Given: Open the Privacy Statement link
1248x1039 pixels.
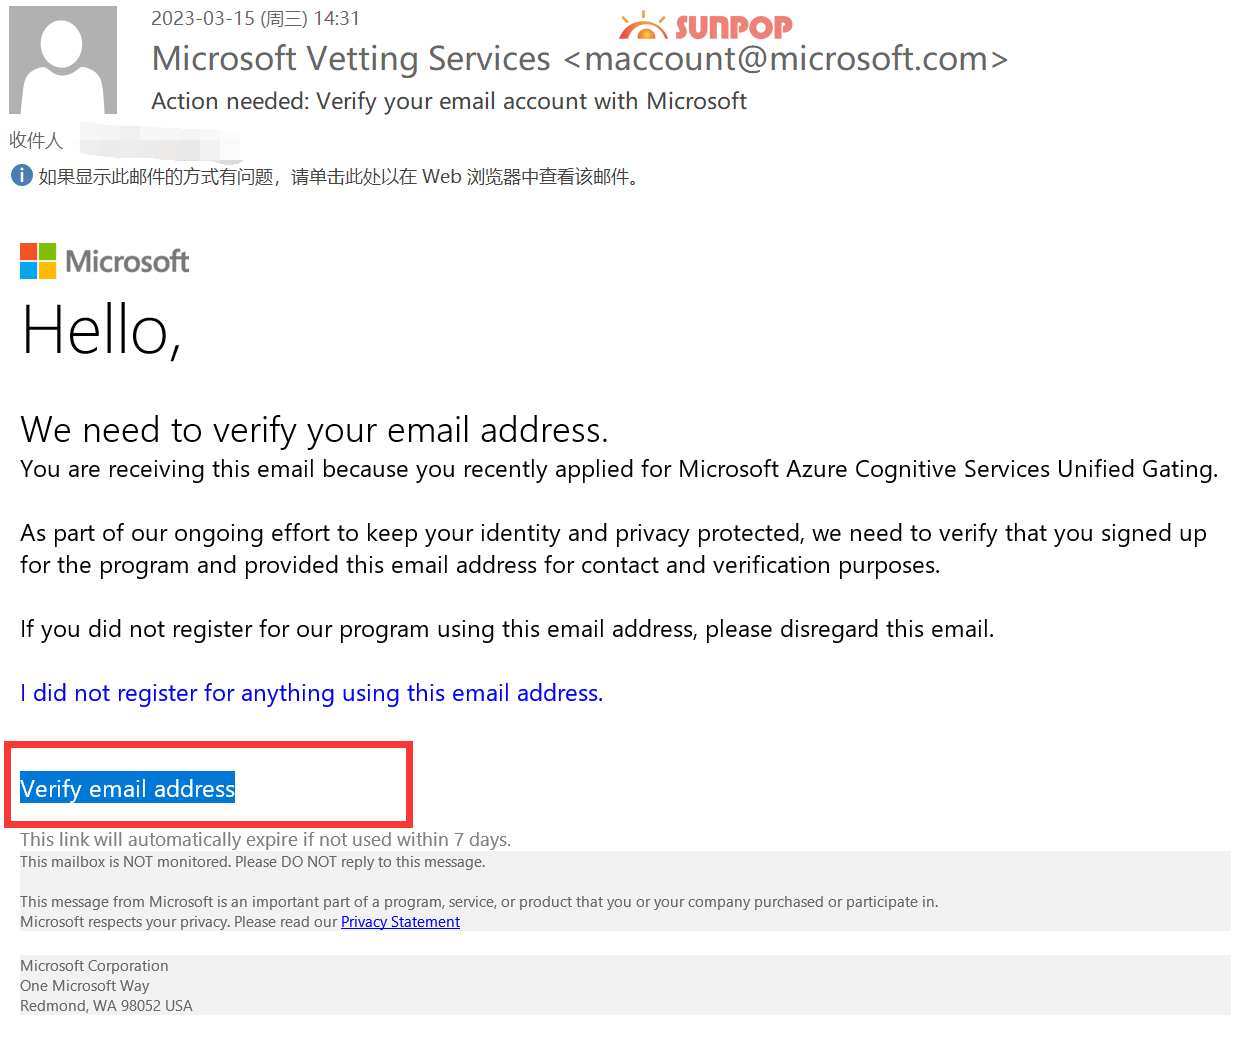Looking at the screenshot, I should click(400, 921).
